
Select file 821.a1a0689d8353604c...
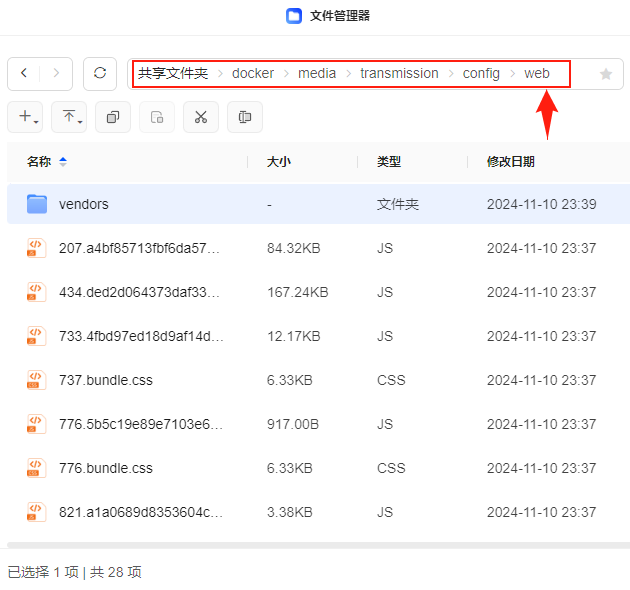pos(141,512)
